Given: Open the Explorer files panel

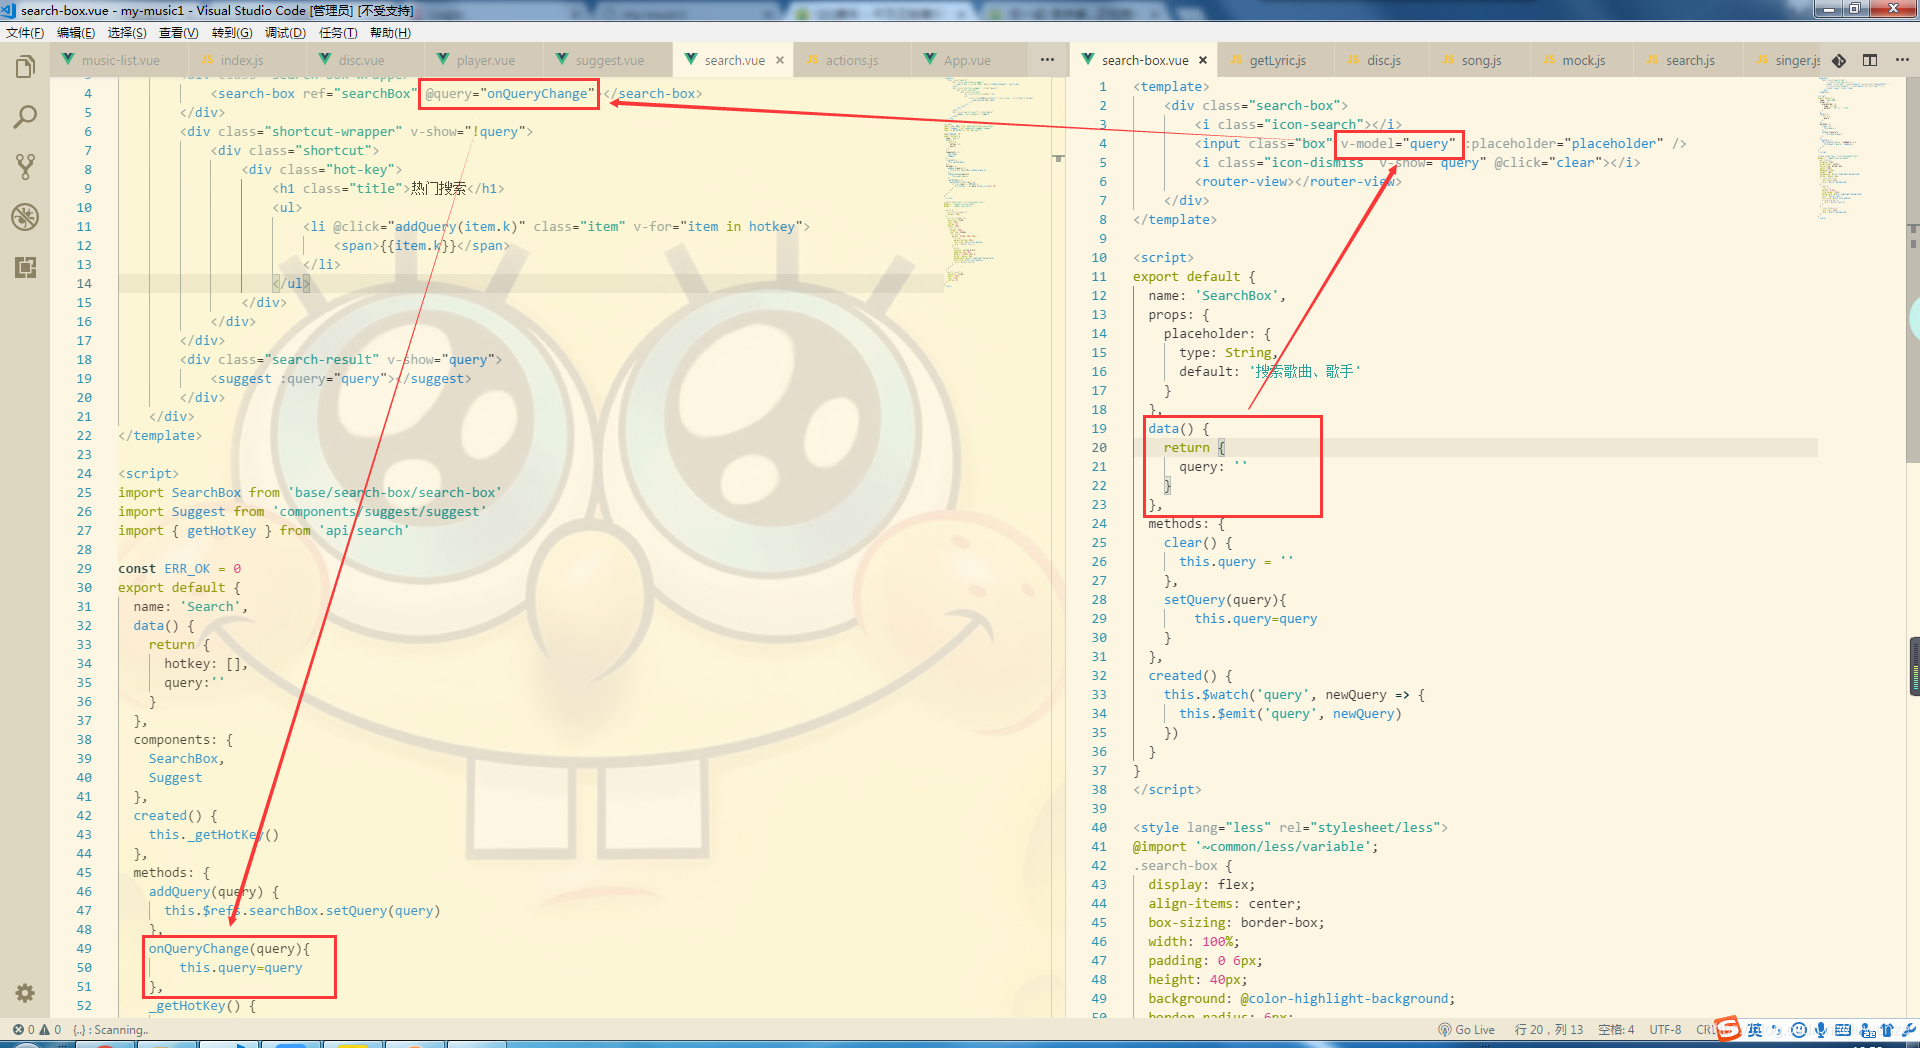Looking at the screenshot, I should 25,67.
